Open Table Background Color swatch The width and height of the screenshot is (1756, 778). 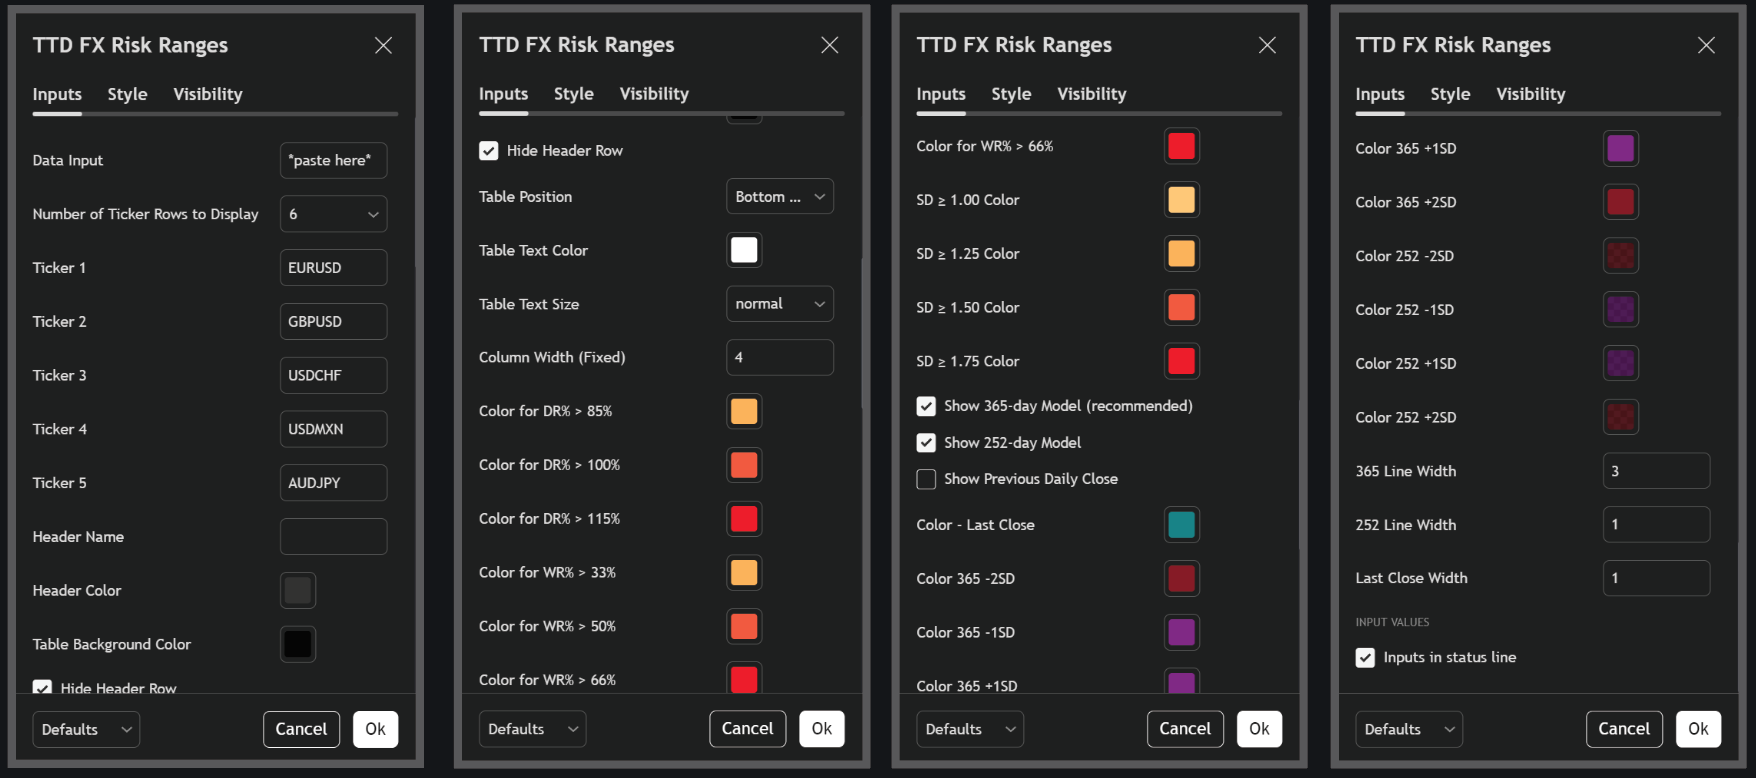(298, 645)
